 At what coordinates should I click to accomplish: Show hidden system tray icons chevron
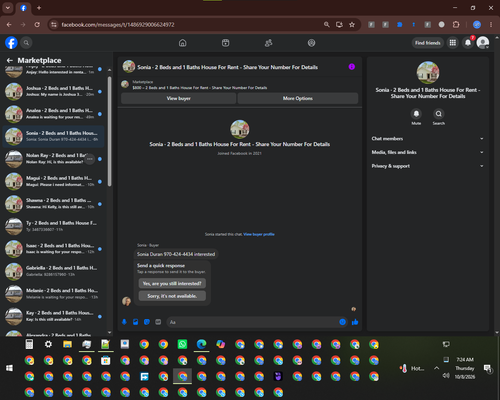coord(436,368)
